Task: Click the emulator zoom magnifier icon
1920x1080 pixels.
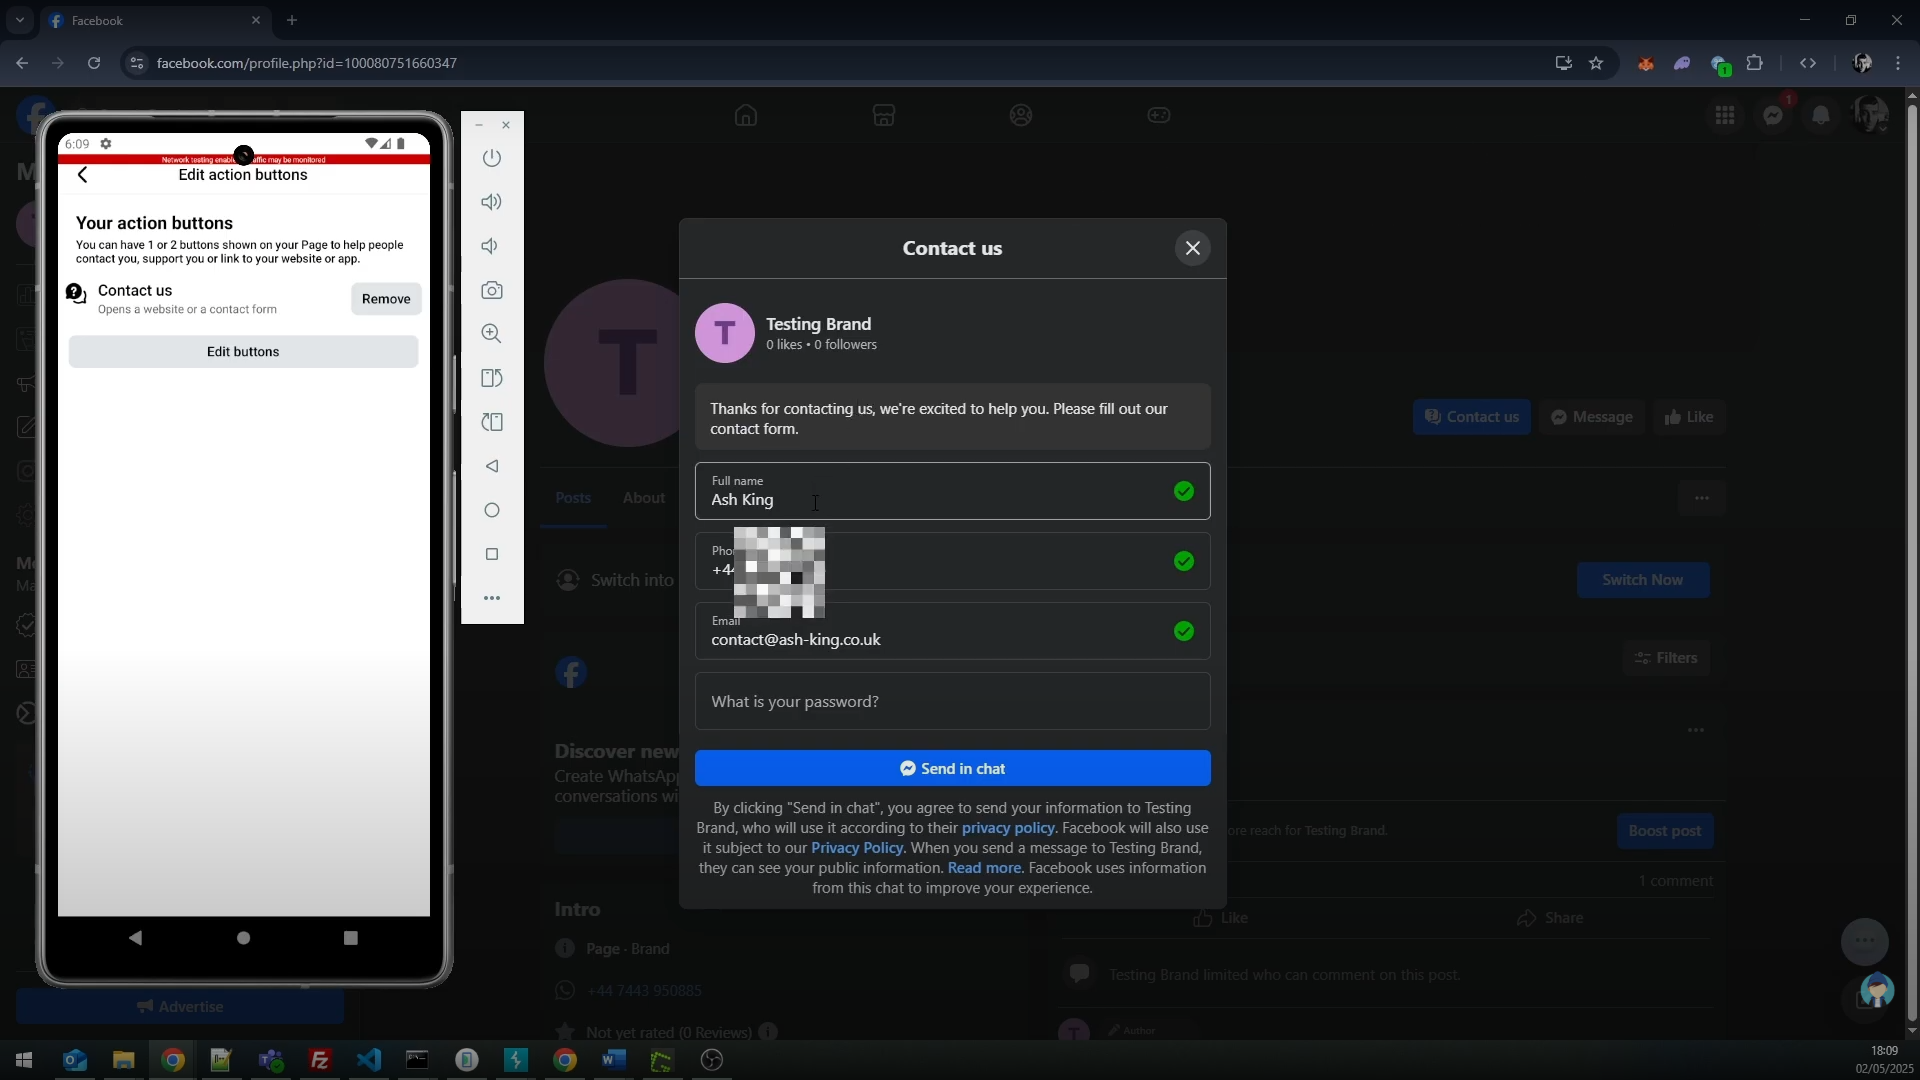Action: [491, 334]
